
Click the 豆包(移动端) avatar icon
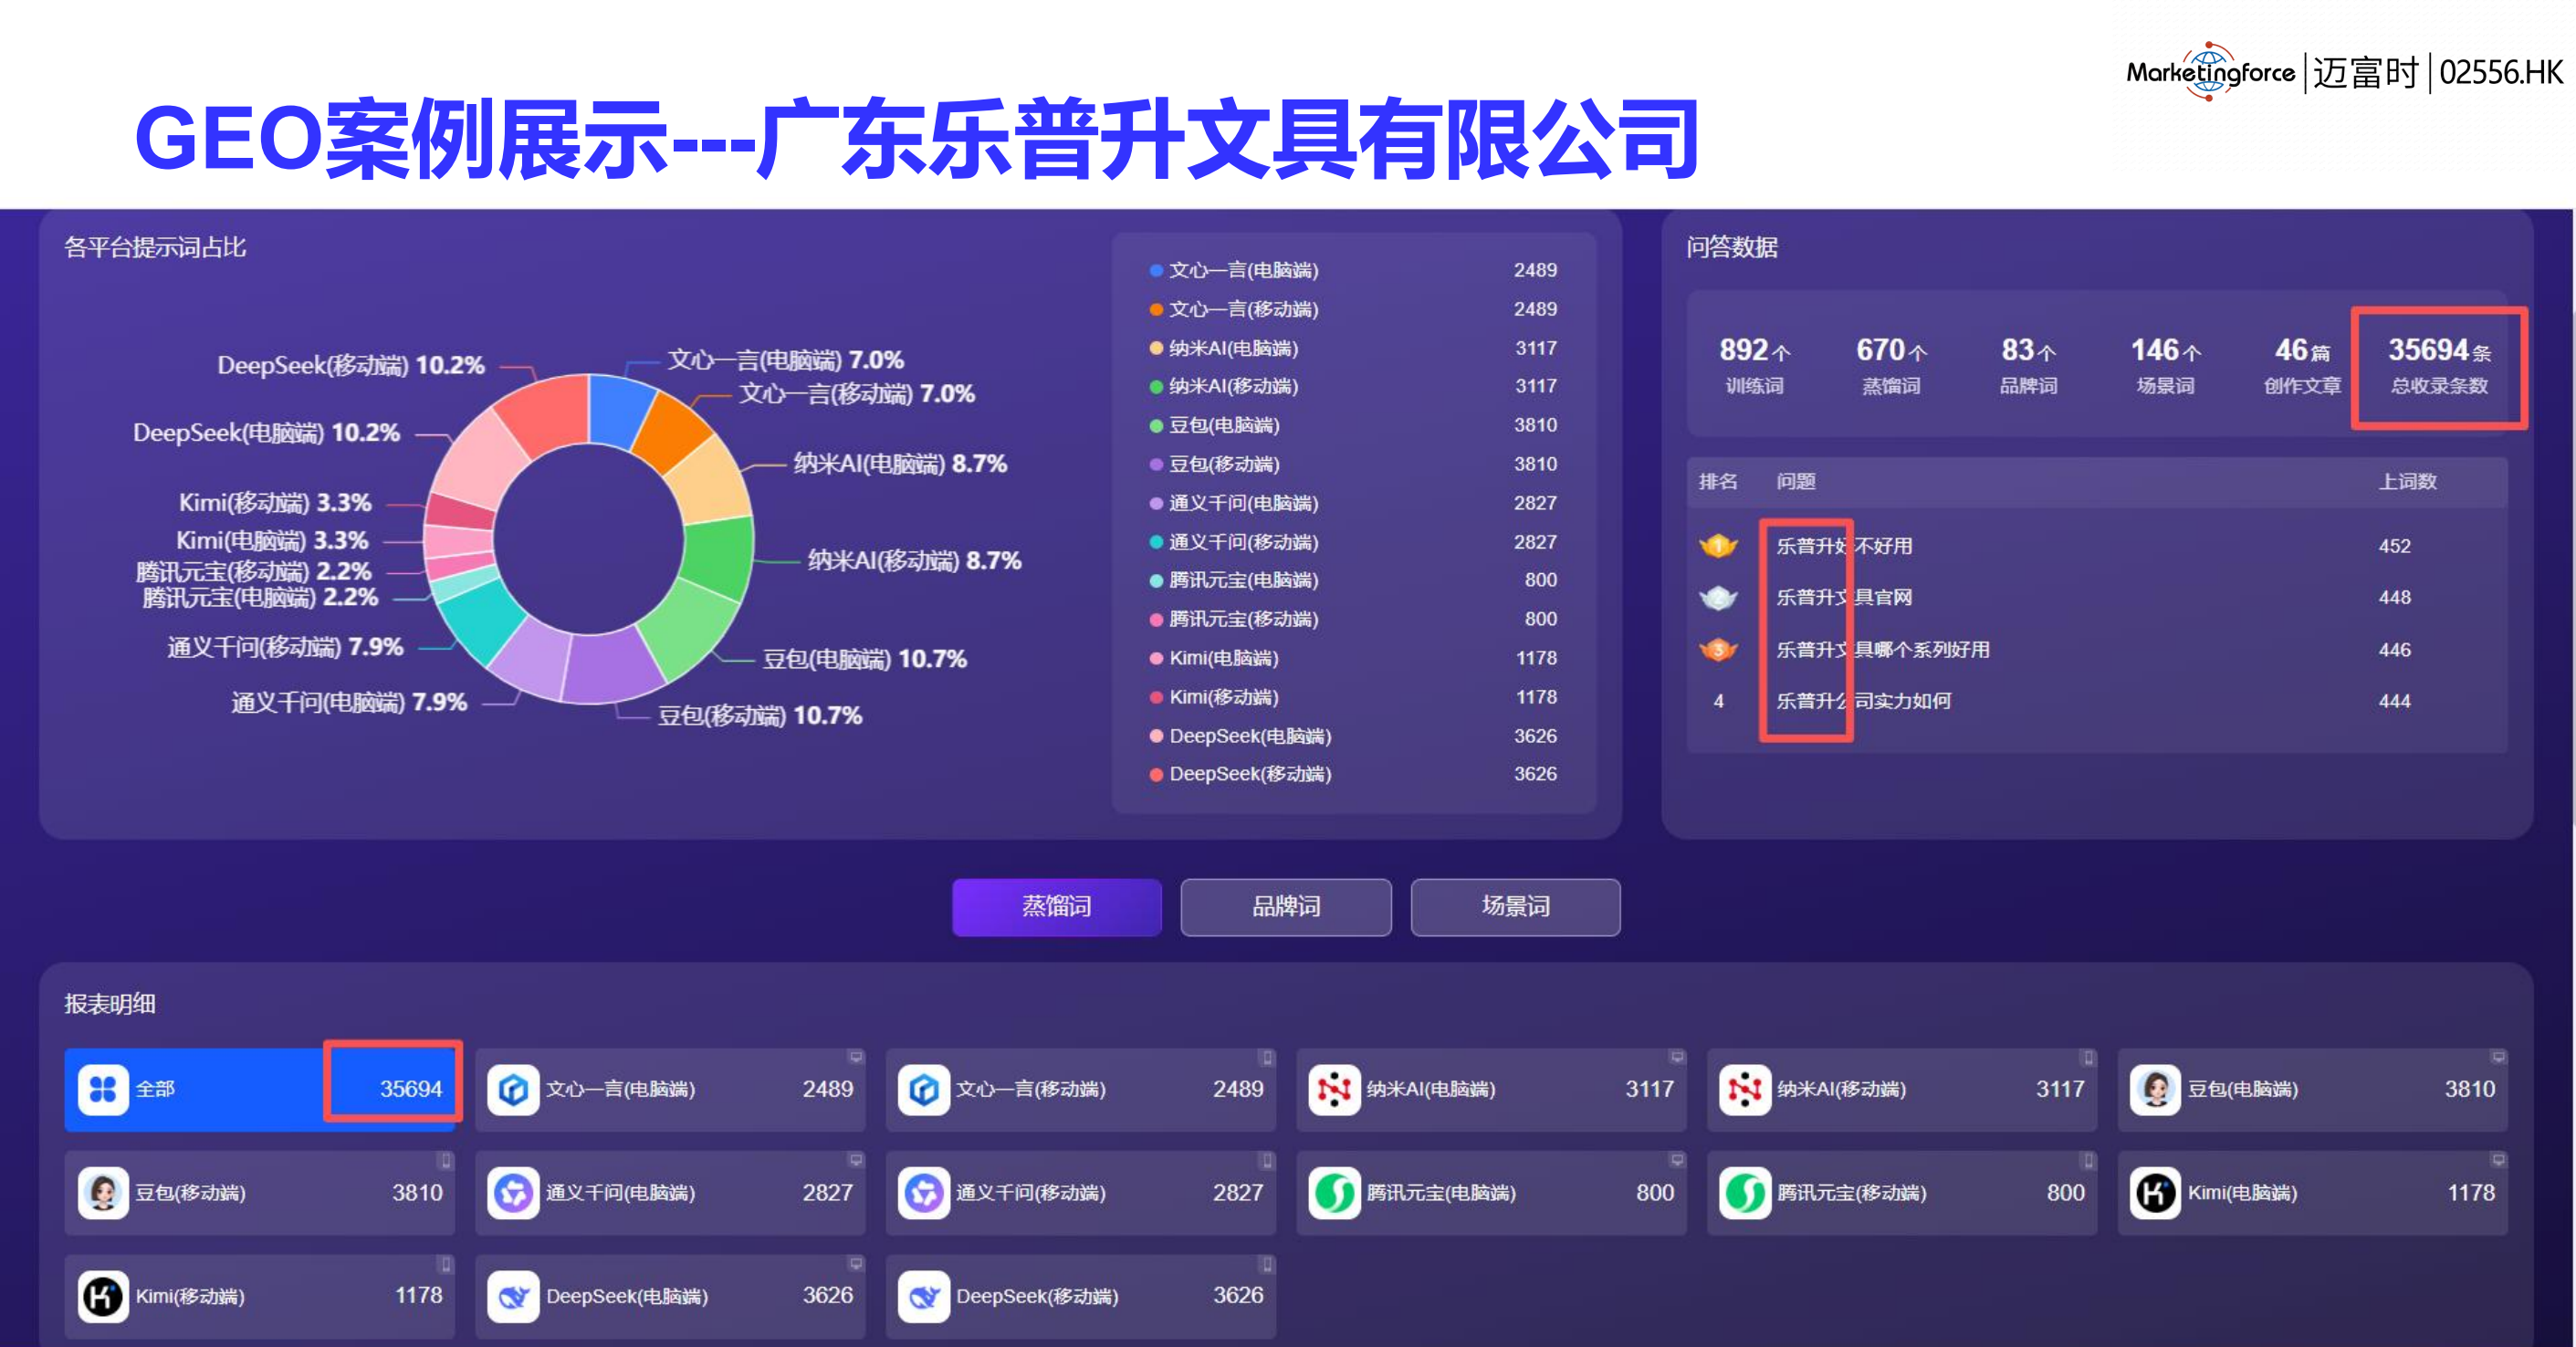(x=103, y=1192)
